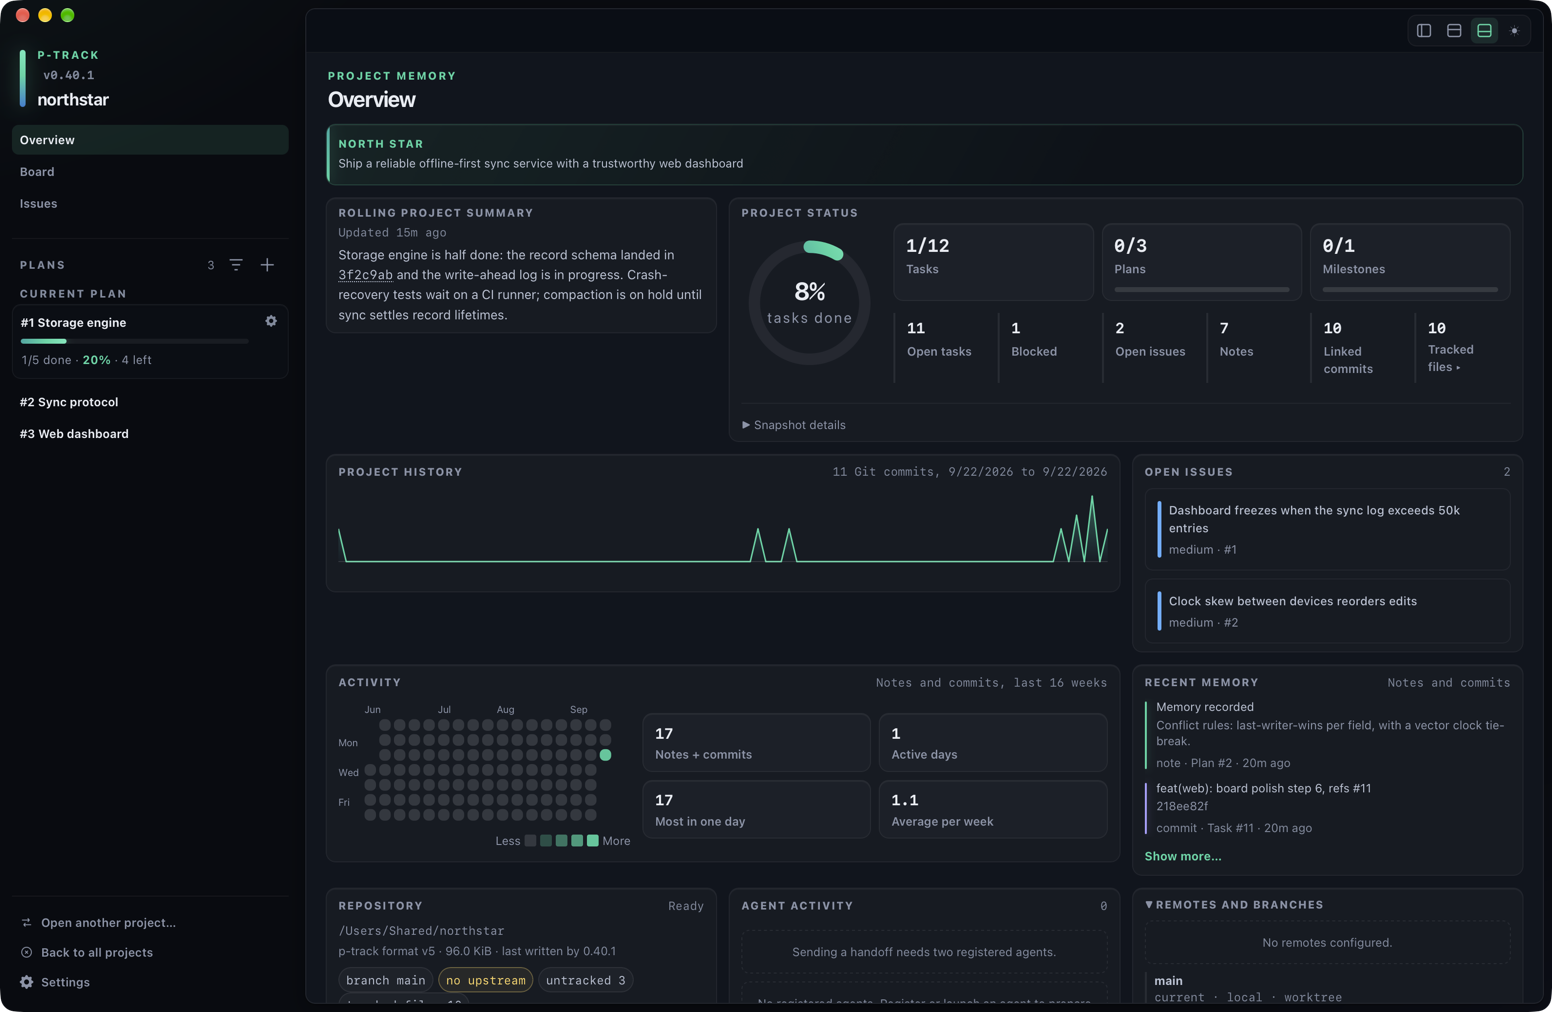Viewport: 1552px width, 1012px height.
Task: Open Storage engine plan gear settings
Action: click(271, 321)
